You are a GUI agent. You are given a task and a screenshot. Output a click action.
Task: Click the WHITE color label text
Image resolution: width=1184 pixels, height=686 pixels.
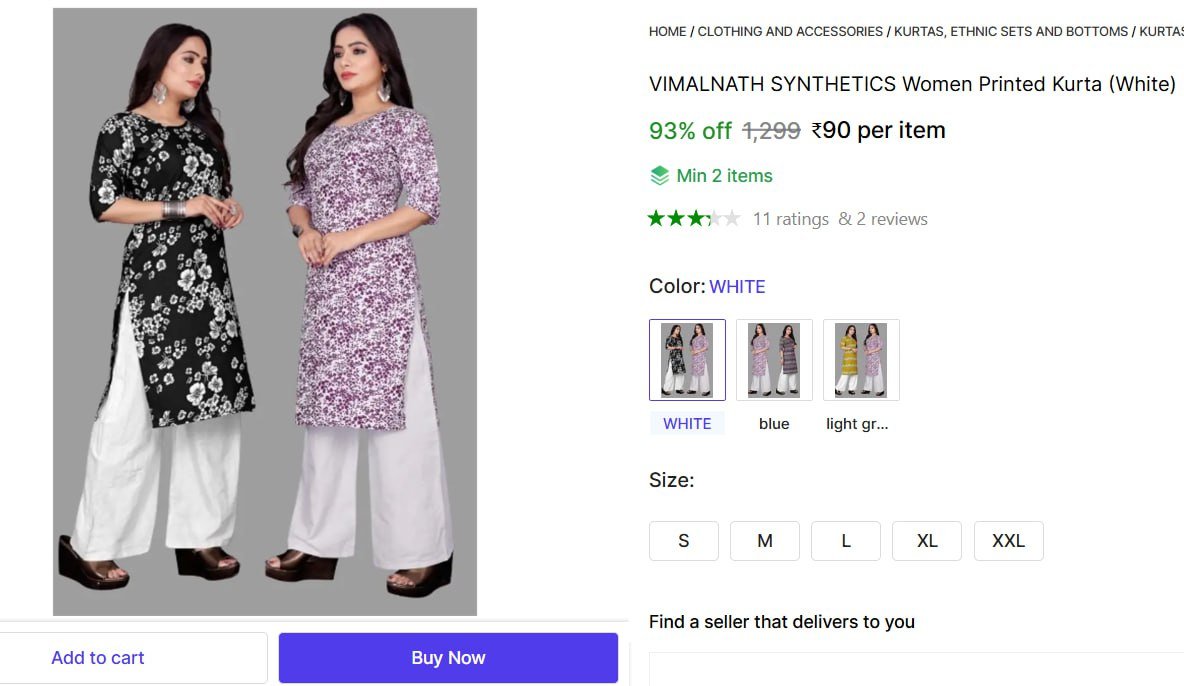[x=687, y=424]
